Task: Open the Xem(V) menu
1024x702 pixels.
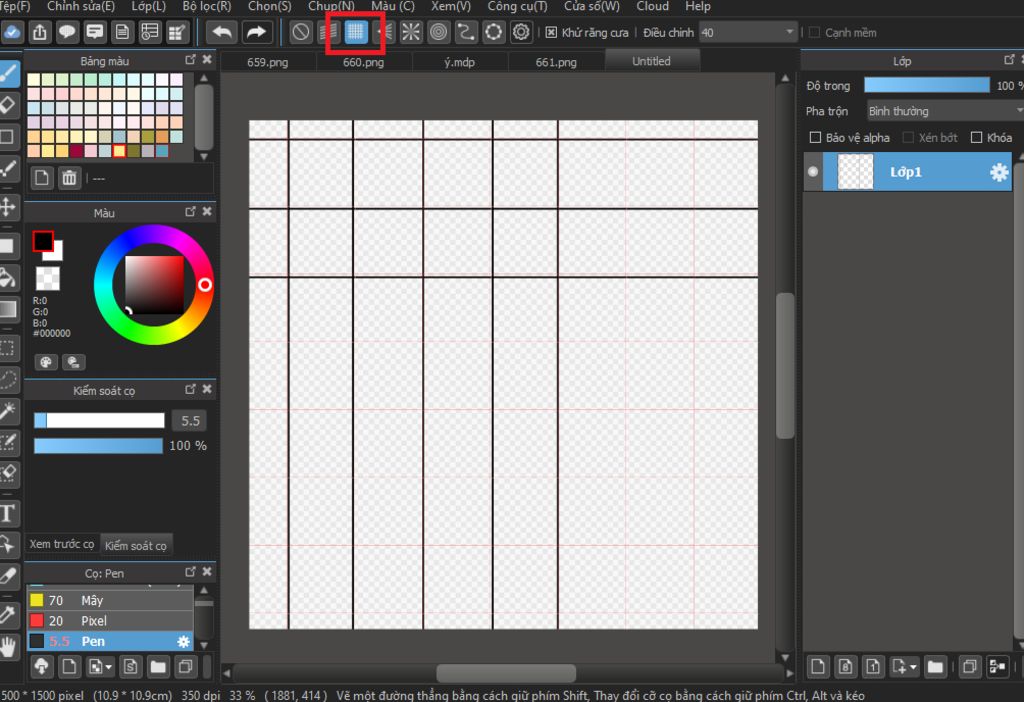Action: tap(451, 7)
